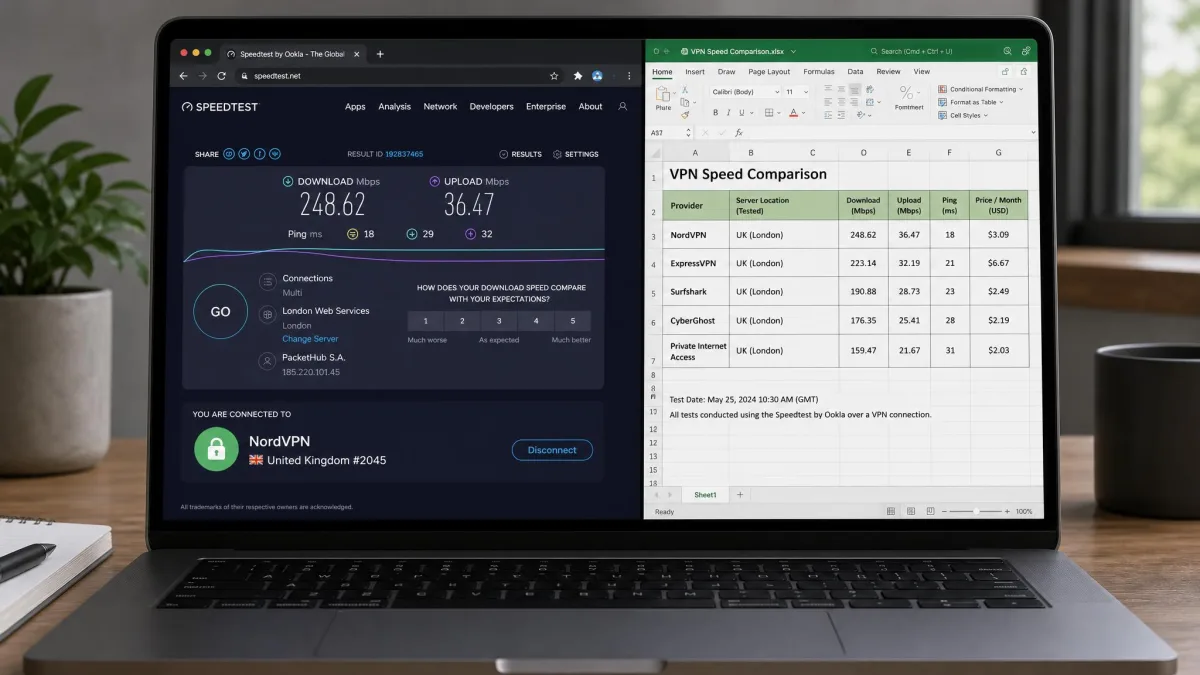
Task: Bookmark page with address bar star
Action: pyautogui.click(x=554, y=75)
